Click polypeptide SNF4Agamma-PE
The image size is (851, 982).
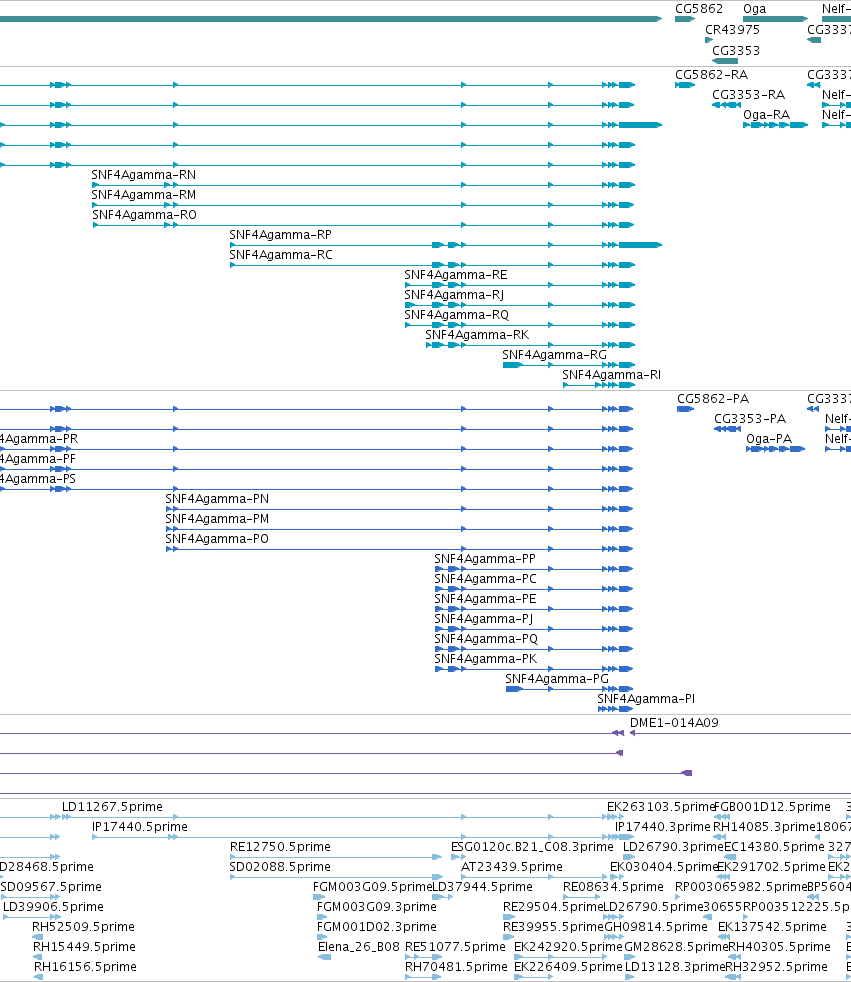coord(485,599)
